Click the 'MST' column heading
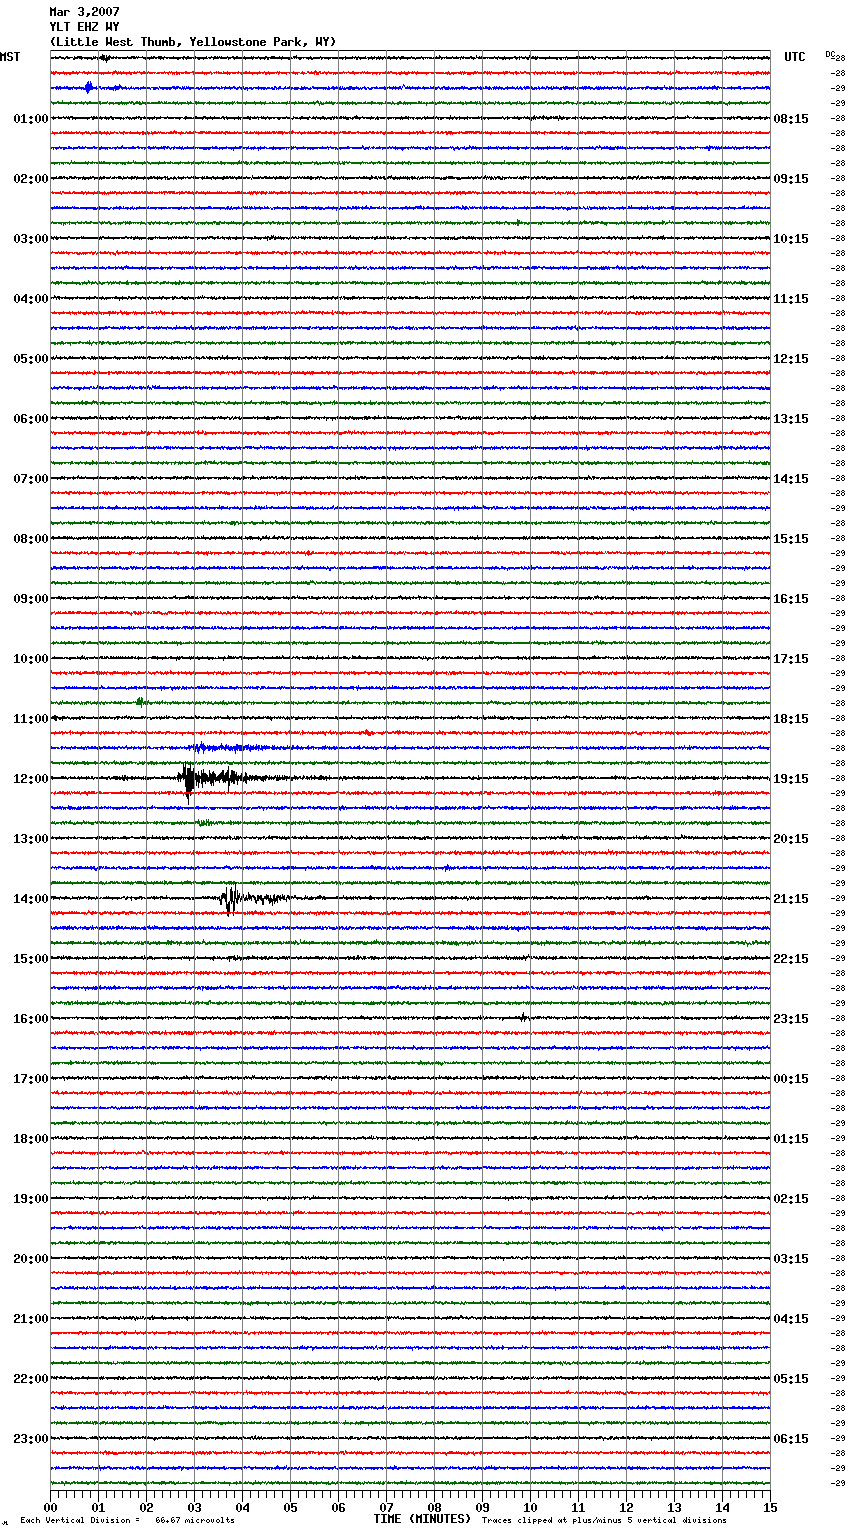Viewport: 850px width, 1534px height. click(10, 57)
